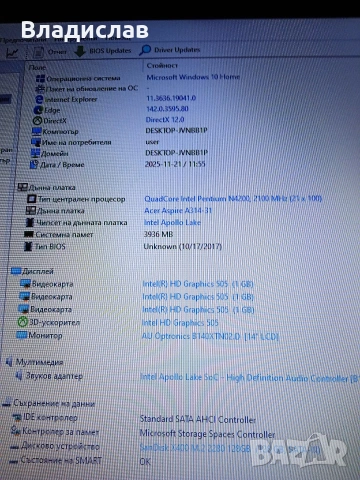Select the Microsoft Storage Spaces Controller value
Viewport: 360px width, 480px height.
click(x=207, y=434)
